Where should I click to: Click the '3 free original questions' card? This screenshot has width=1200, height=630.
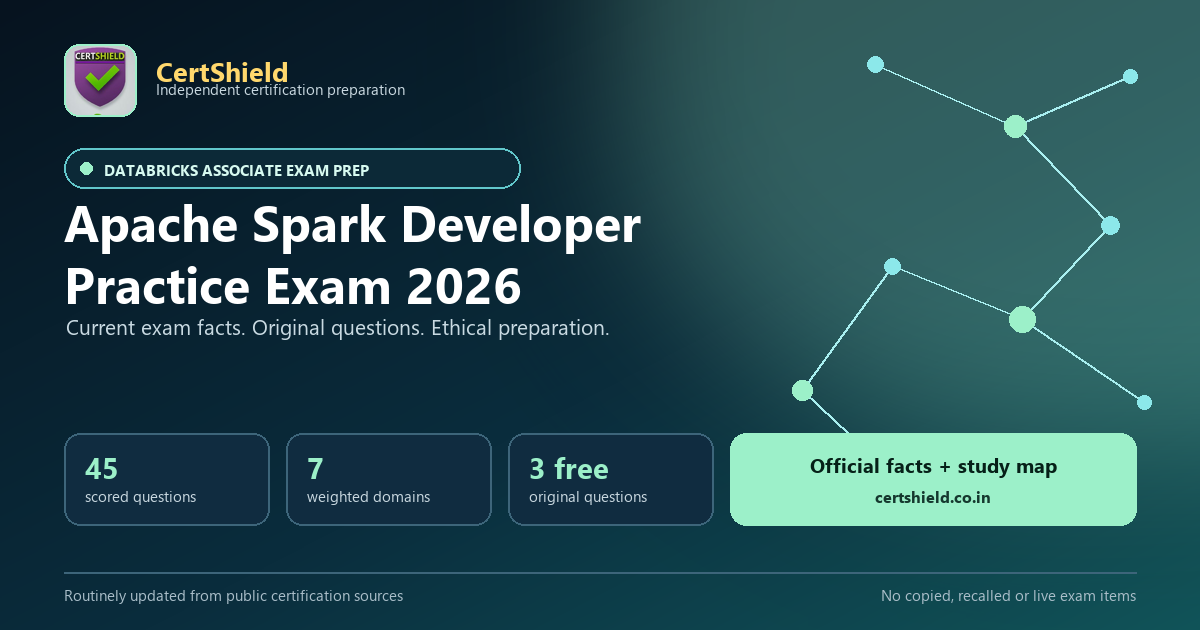[611, 479]
